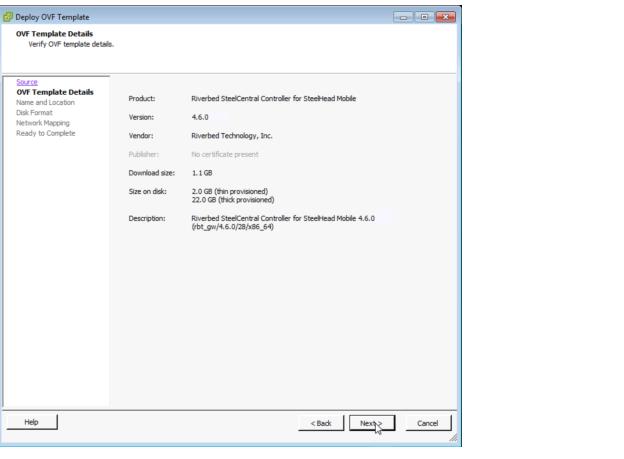Click '22.0 GB (thick provisioned)' text
Image resolution: width=624 pixels, height=459 pixels.
tap(233, 200)
